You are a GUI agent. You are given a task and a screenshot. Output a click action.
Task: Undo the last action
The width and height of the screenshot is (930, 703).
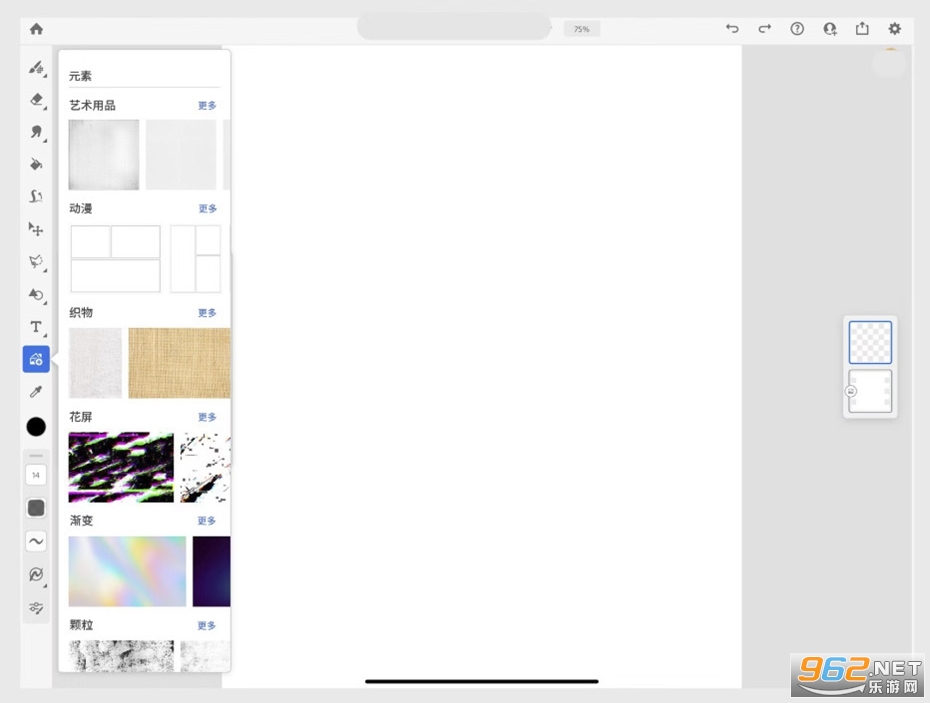(x=732, y=28)
